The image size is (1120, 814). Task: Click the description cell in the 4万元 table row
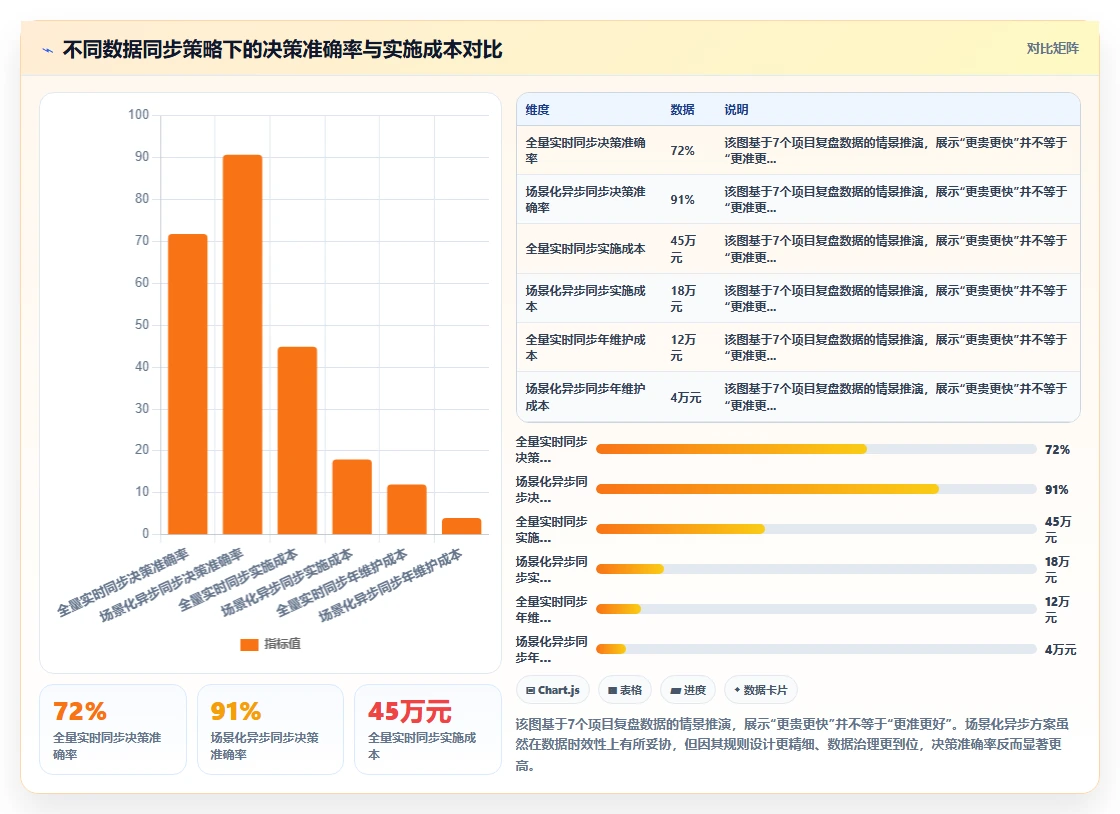[896, 397]
